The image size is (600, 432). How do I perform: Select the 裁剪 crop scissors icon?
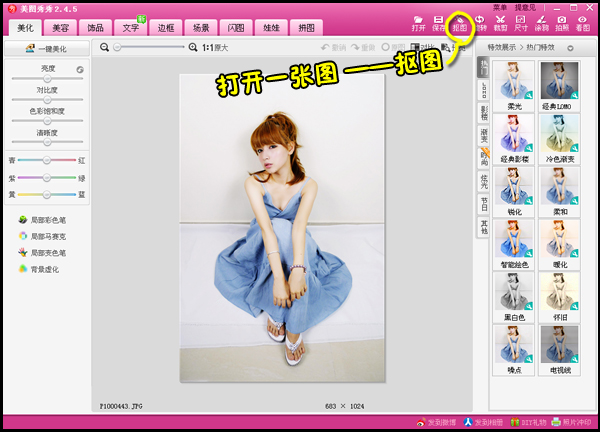coord(500,23)
